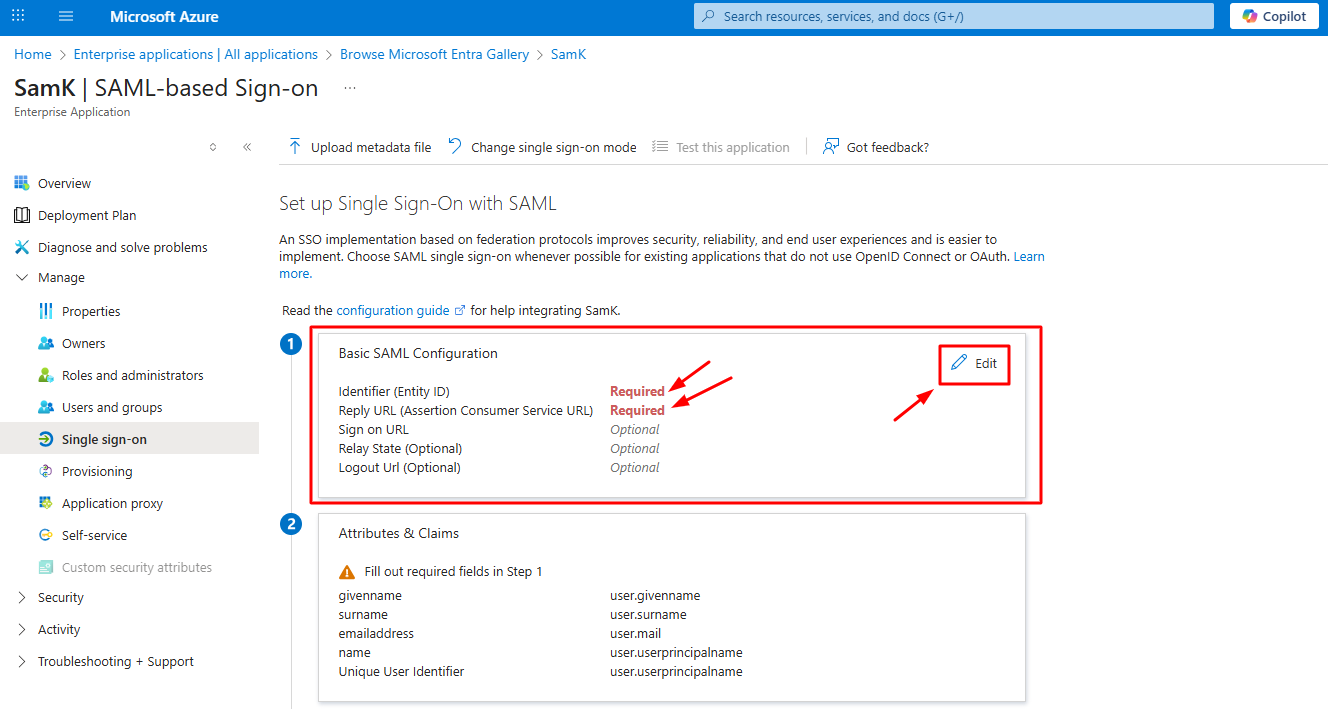Click the warning icon beside Fill out required fields
This screenshot has width=1328, height=709.
click(x=347, y=572)
